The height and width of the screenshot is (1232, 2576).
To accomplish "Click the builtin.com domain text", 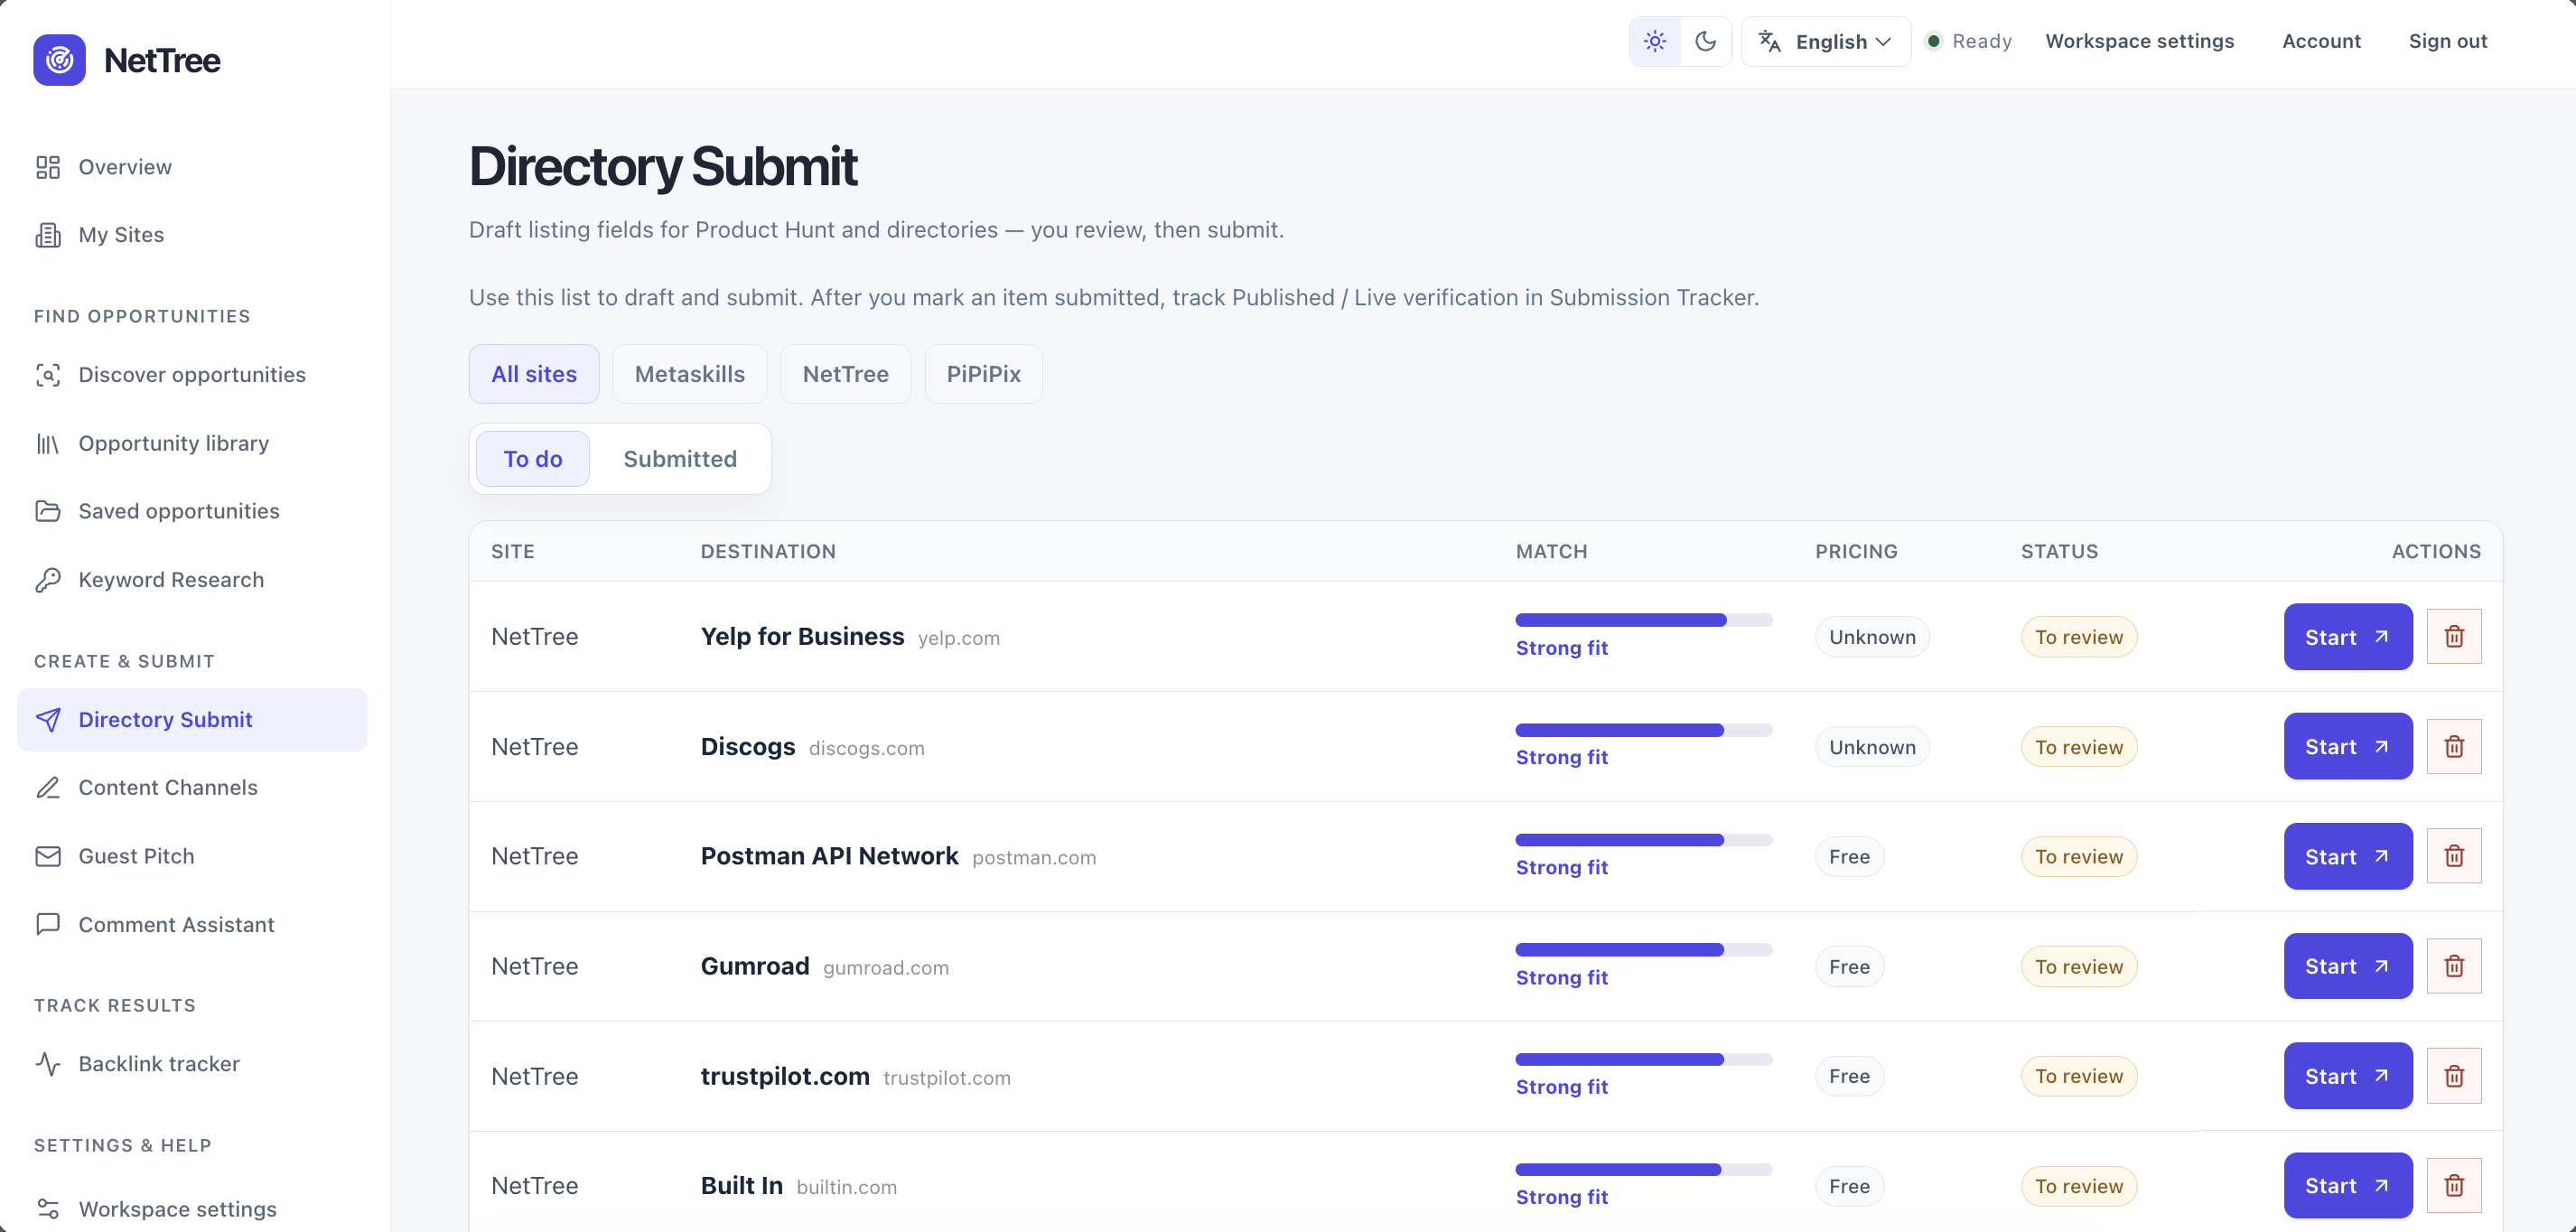I will tap(846, 1188).
